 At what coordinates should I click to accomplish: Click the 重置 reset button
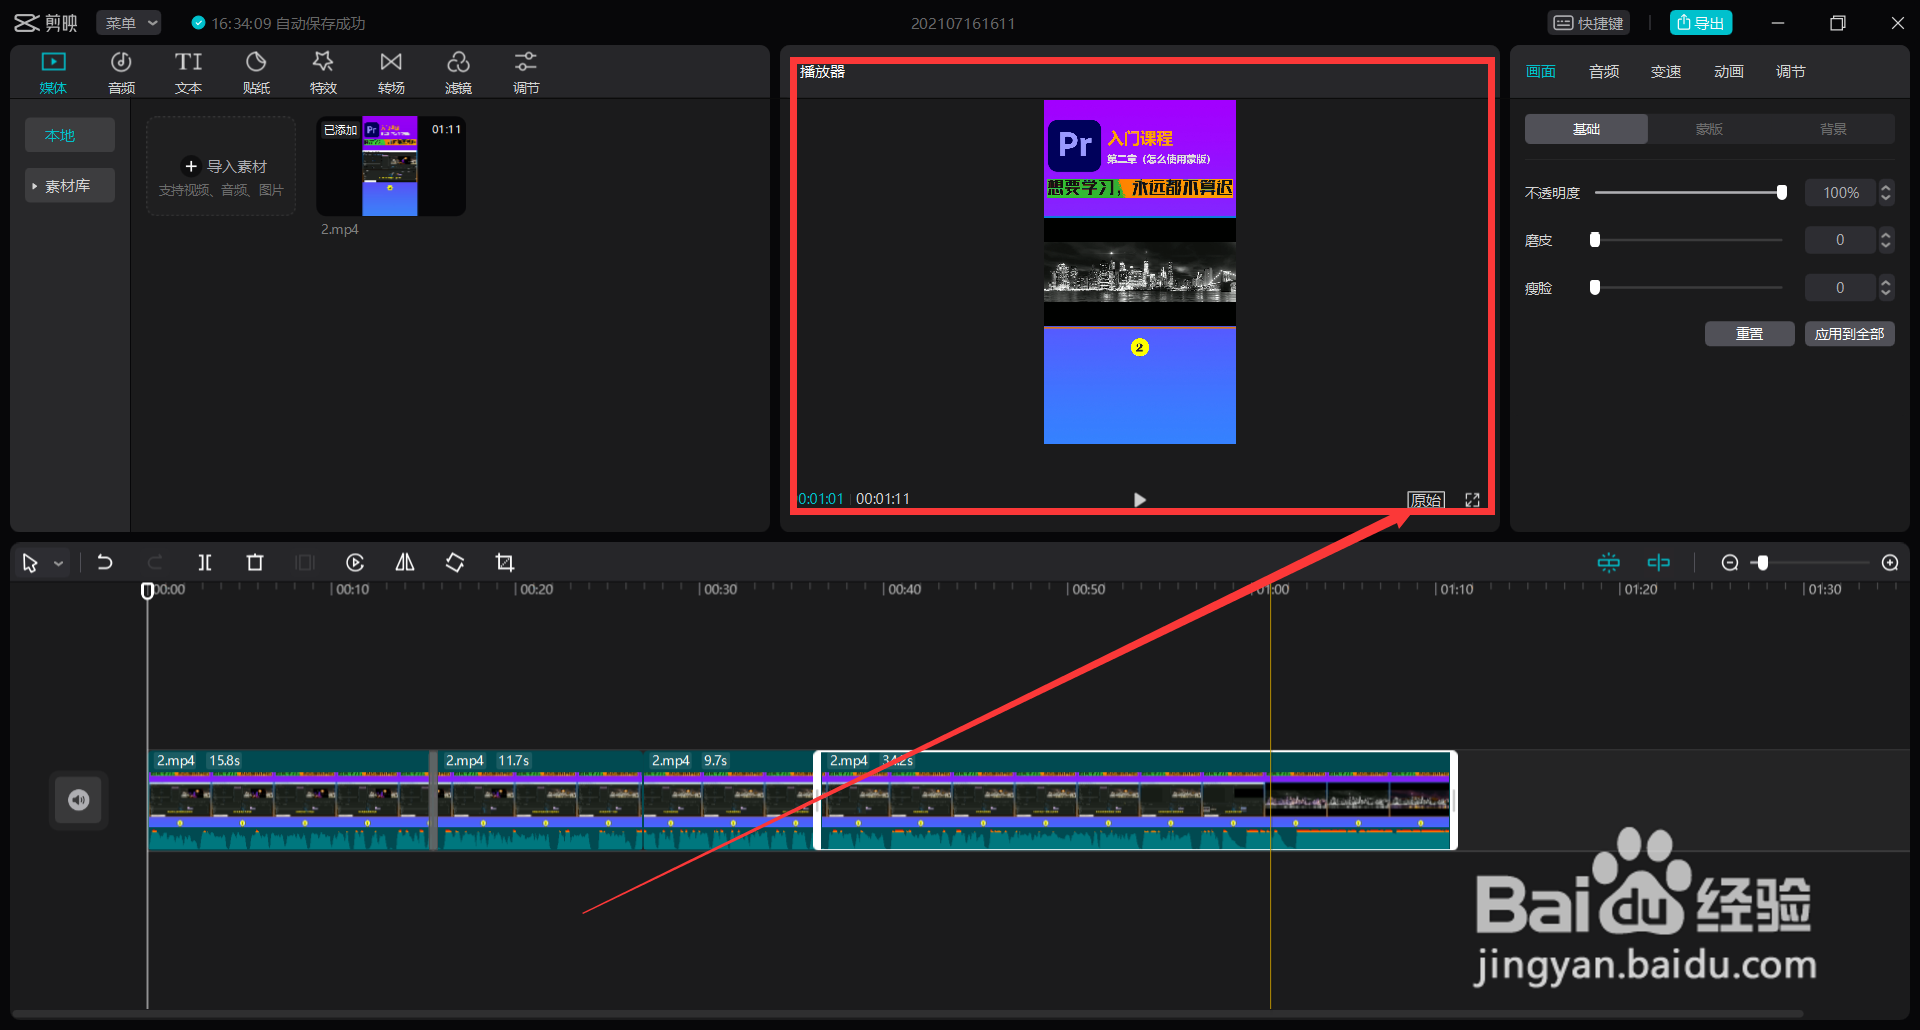(1750, 334)
